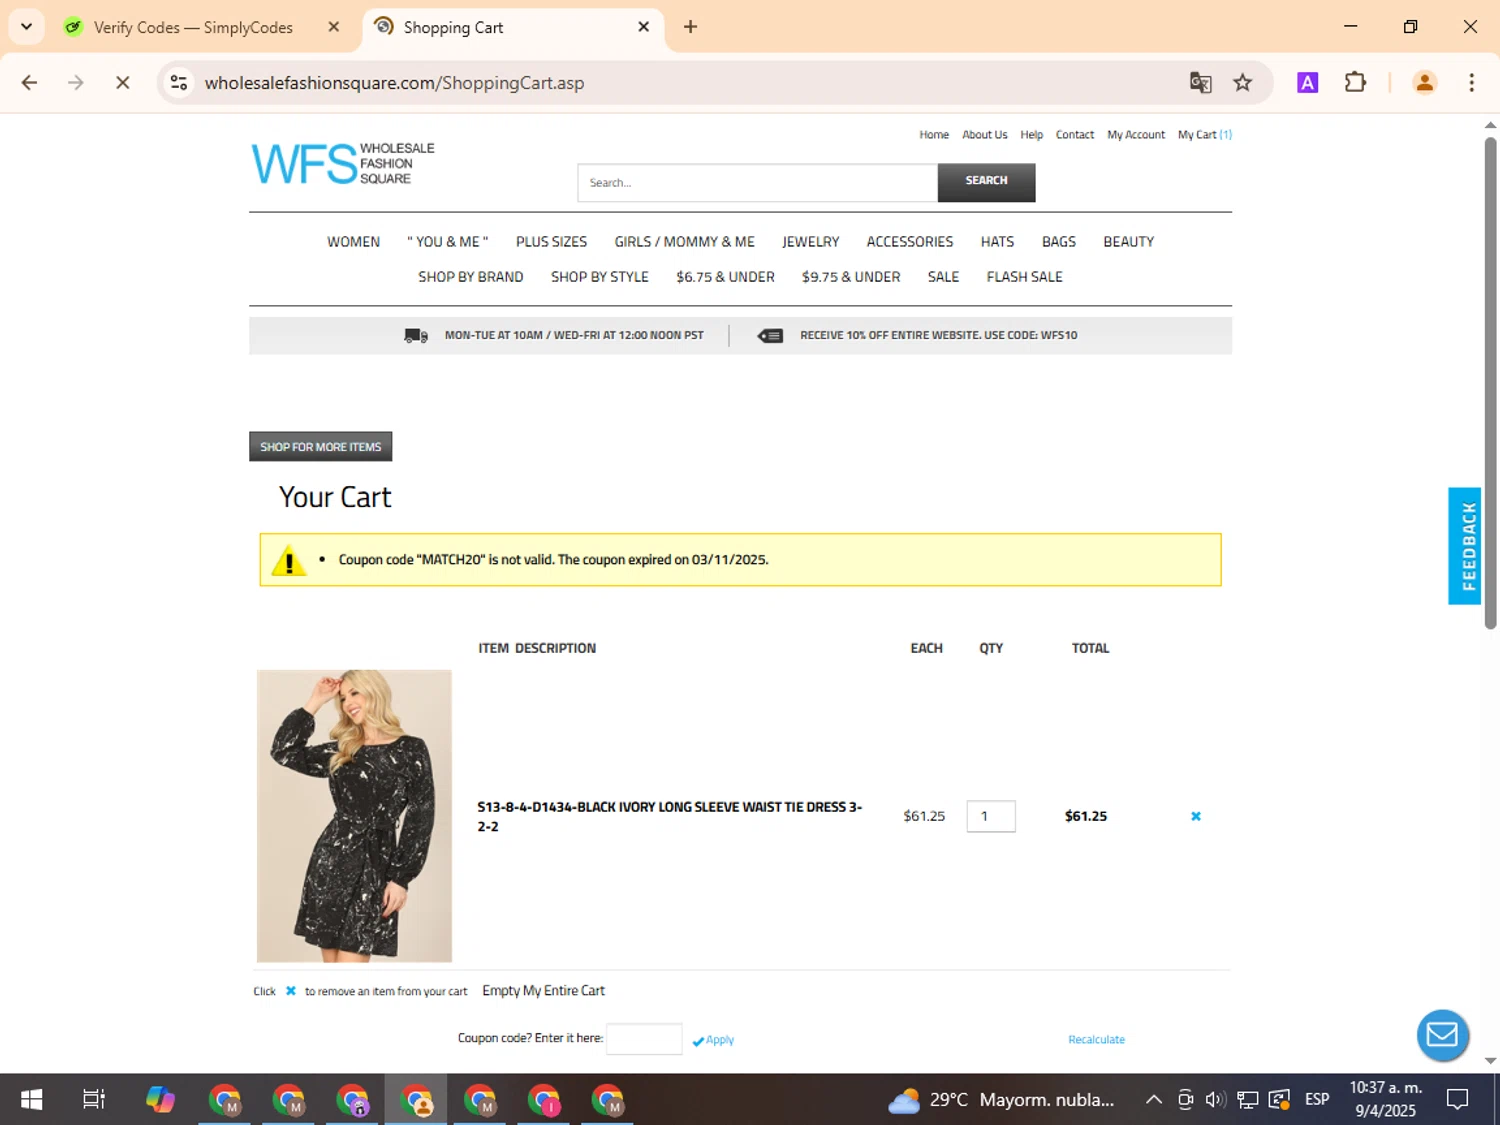Open $6.75 & UNDER section
Screen dimensions: 1500x1125
point(725,277)
